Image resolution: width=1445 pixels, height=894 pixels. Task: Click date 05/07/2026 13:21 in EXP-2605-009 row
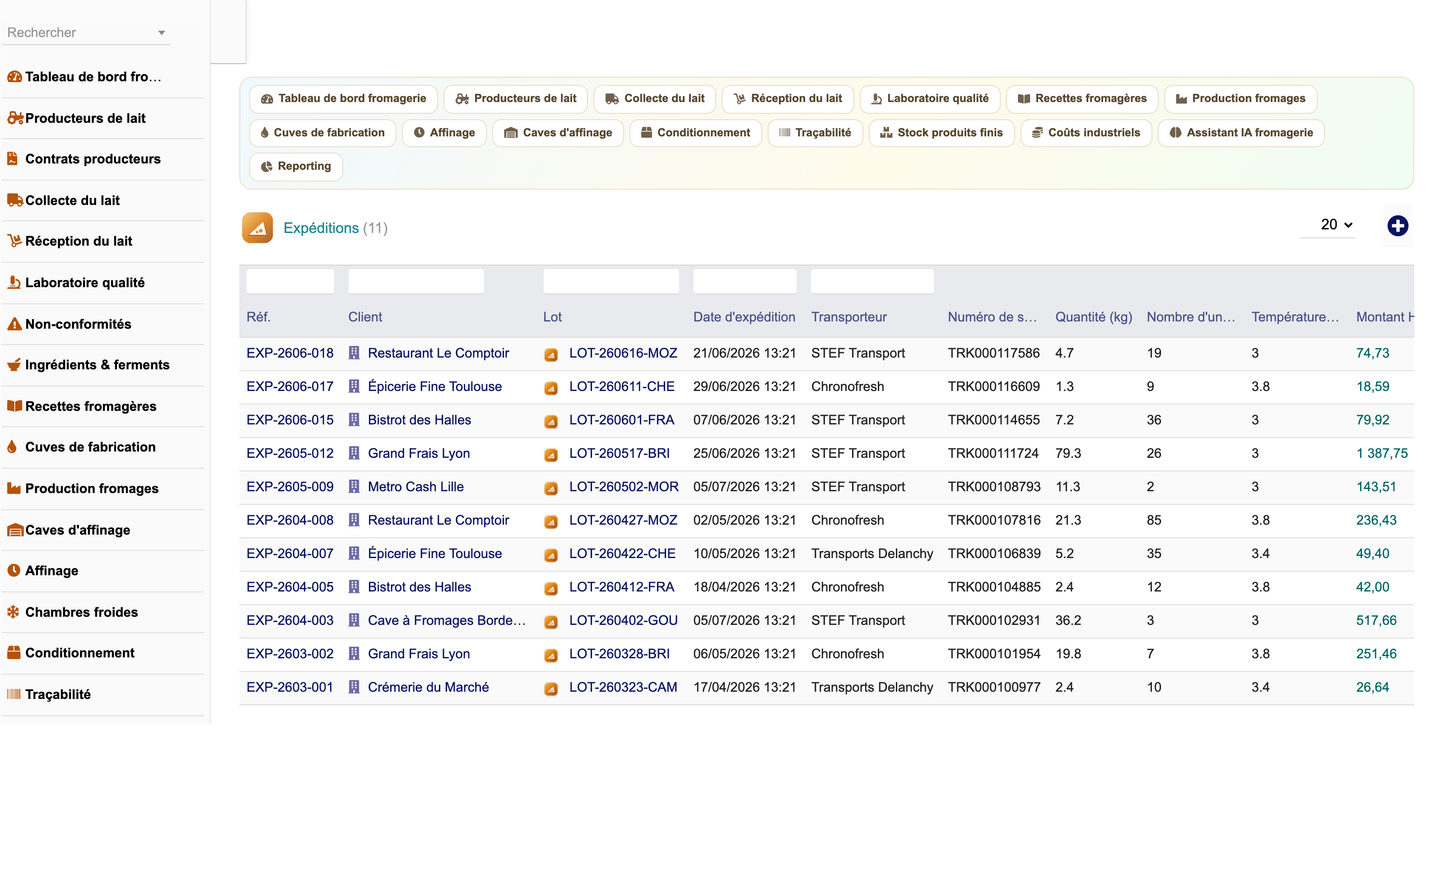pyautogui.click(x=745, y=487)
